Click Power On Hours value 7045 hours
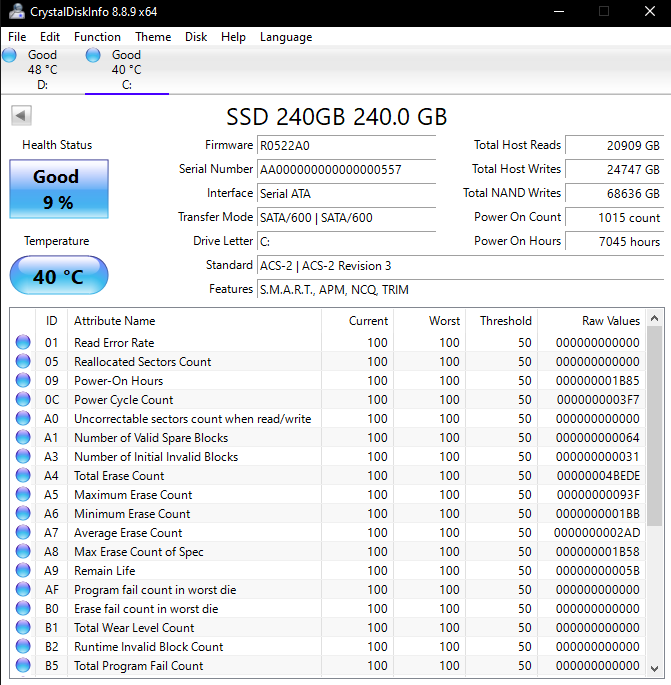This screenshot has height=685, width=671. [615, 241]
